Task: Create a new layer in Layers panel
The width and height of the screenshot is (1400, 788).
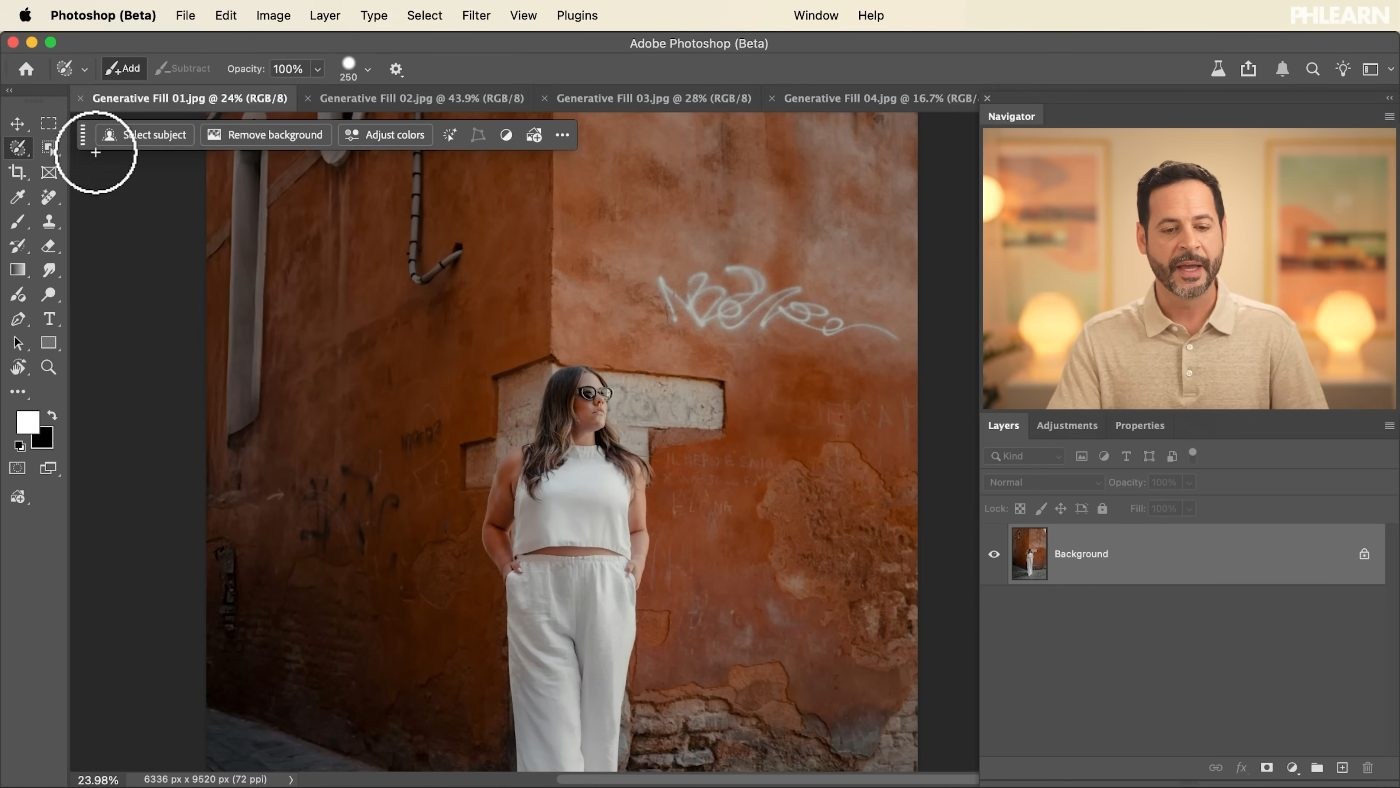Action: coord(1342,768)
